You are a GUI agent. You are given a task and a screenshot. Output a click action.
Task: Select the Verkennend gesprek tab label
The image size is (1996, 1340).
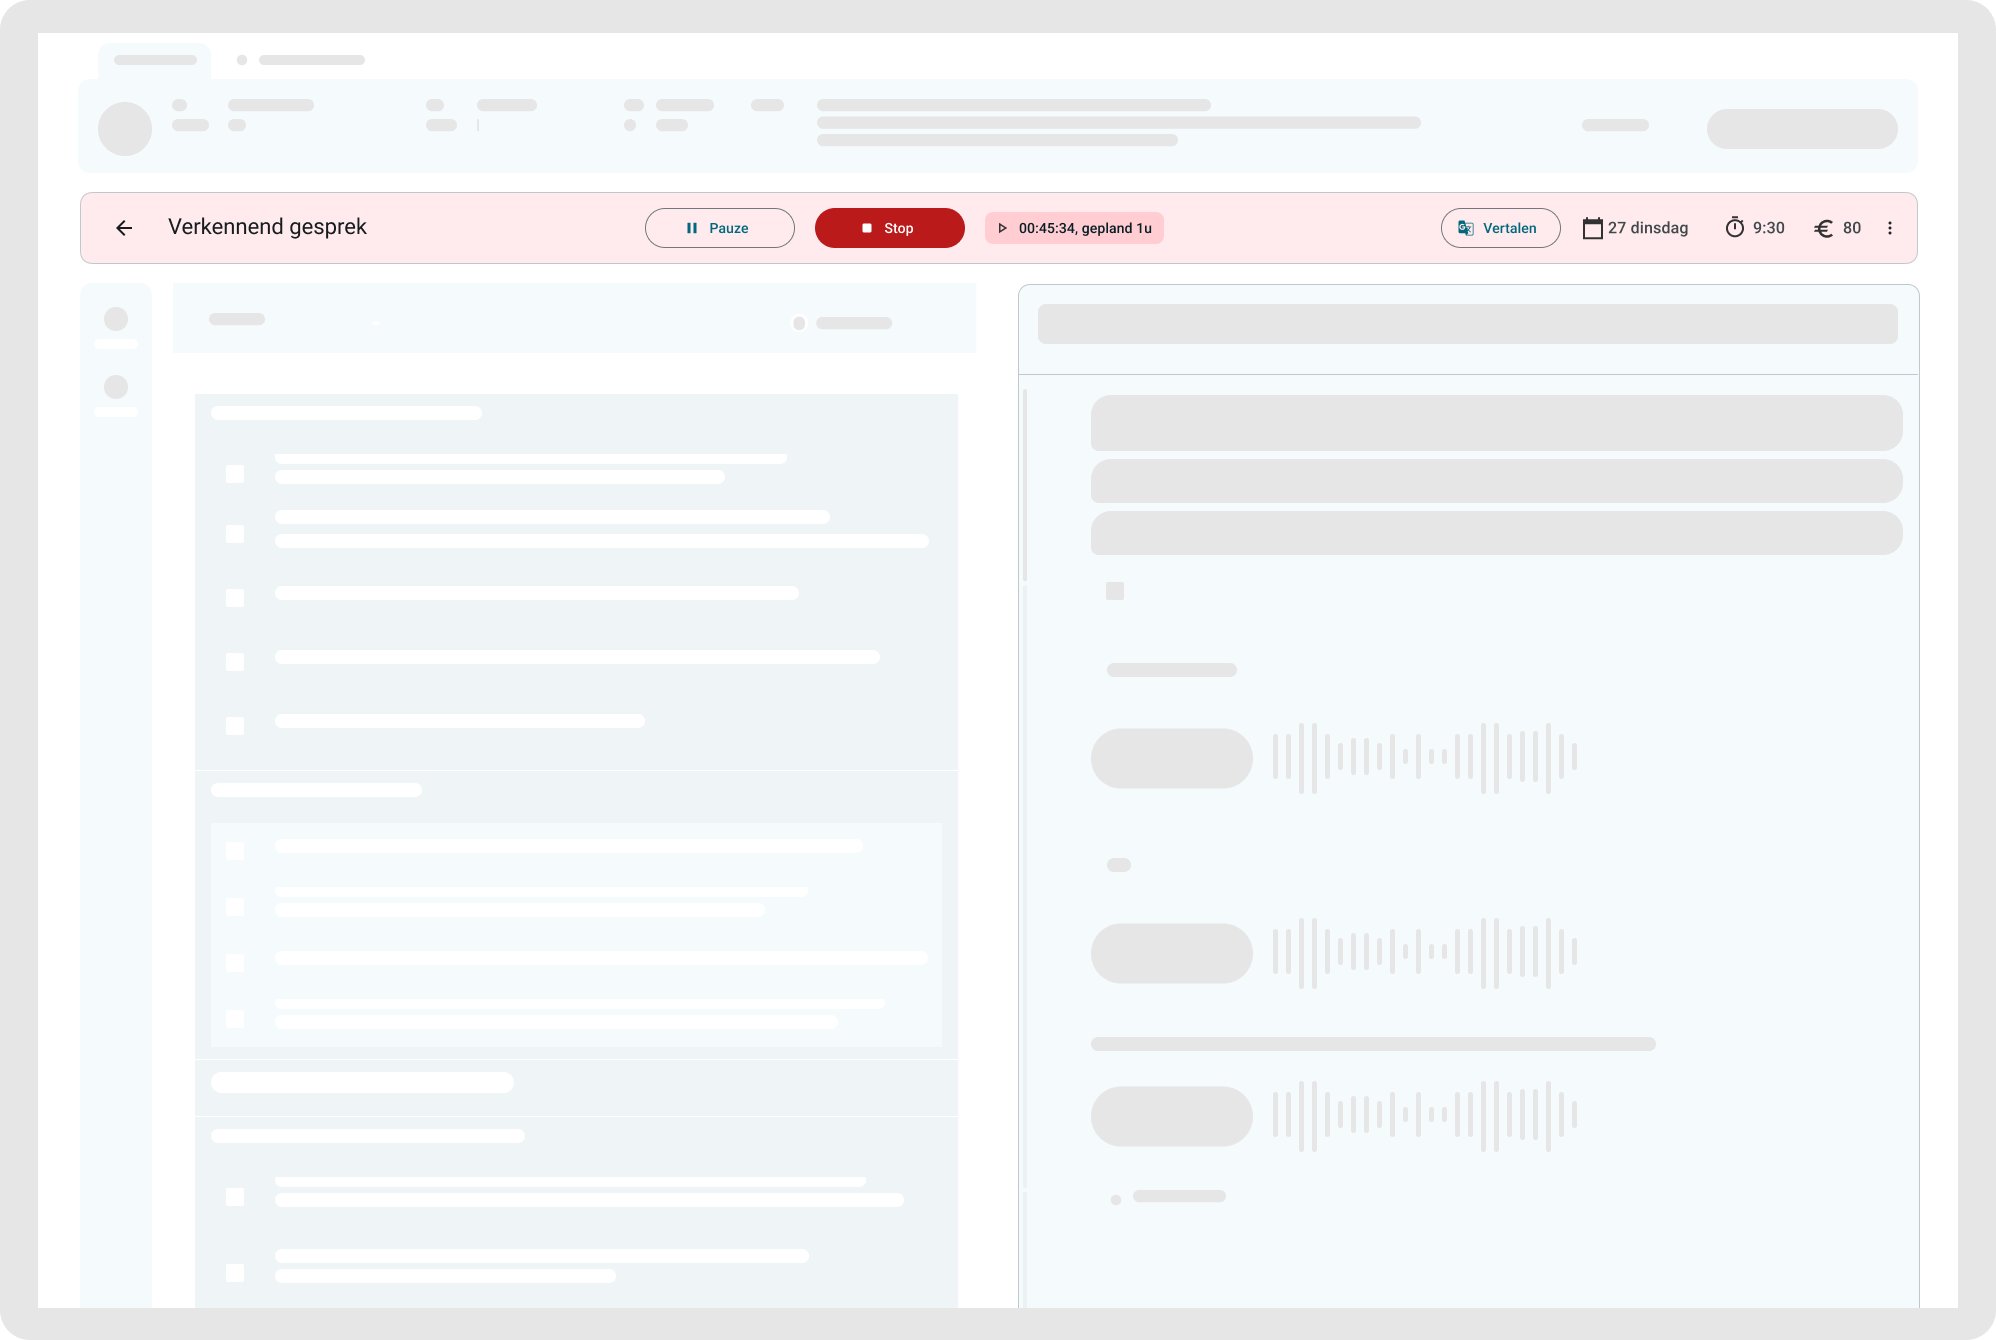click(x=269, y=227)
